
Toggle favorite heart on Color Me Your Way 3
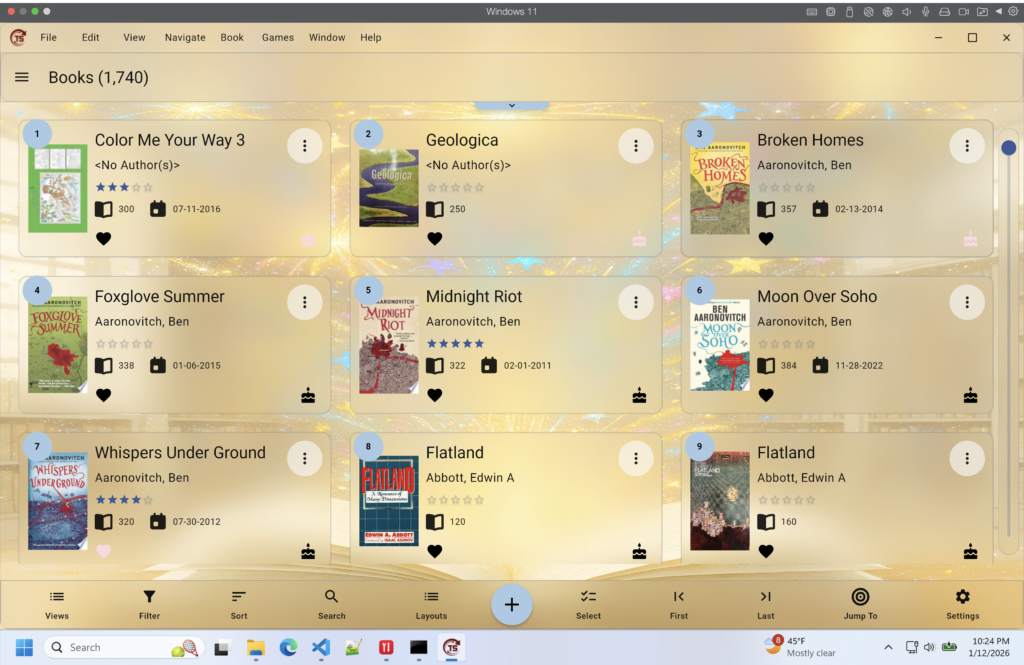(x=103, y=239)
